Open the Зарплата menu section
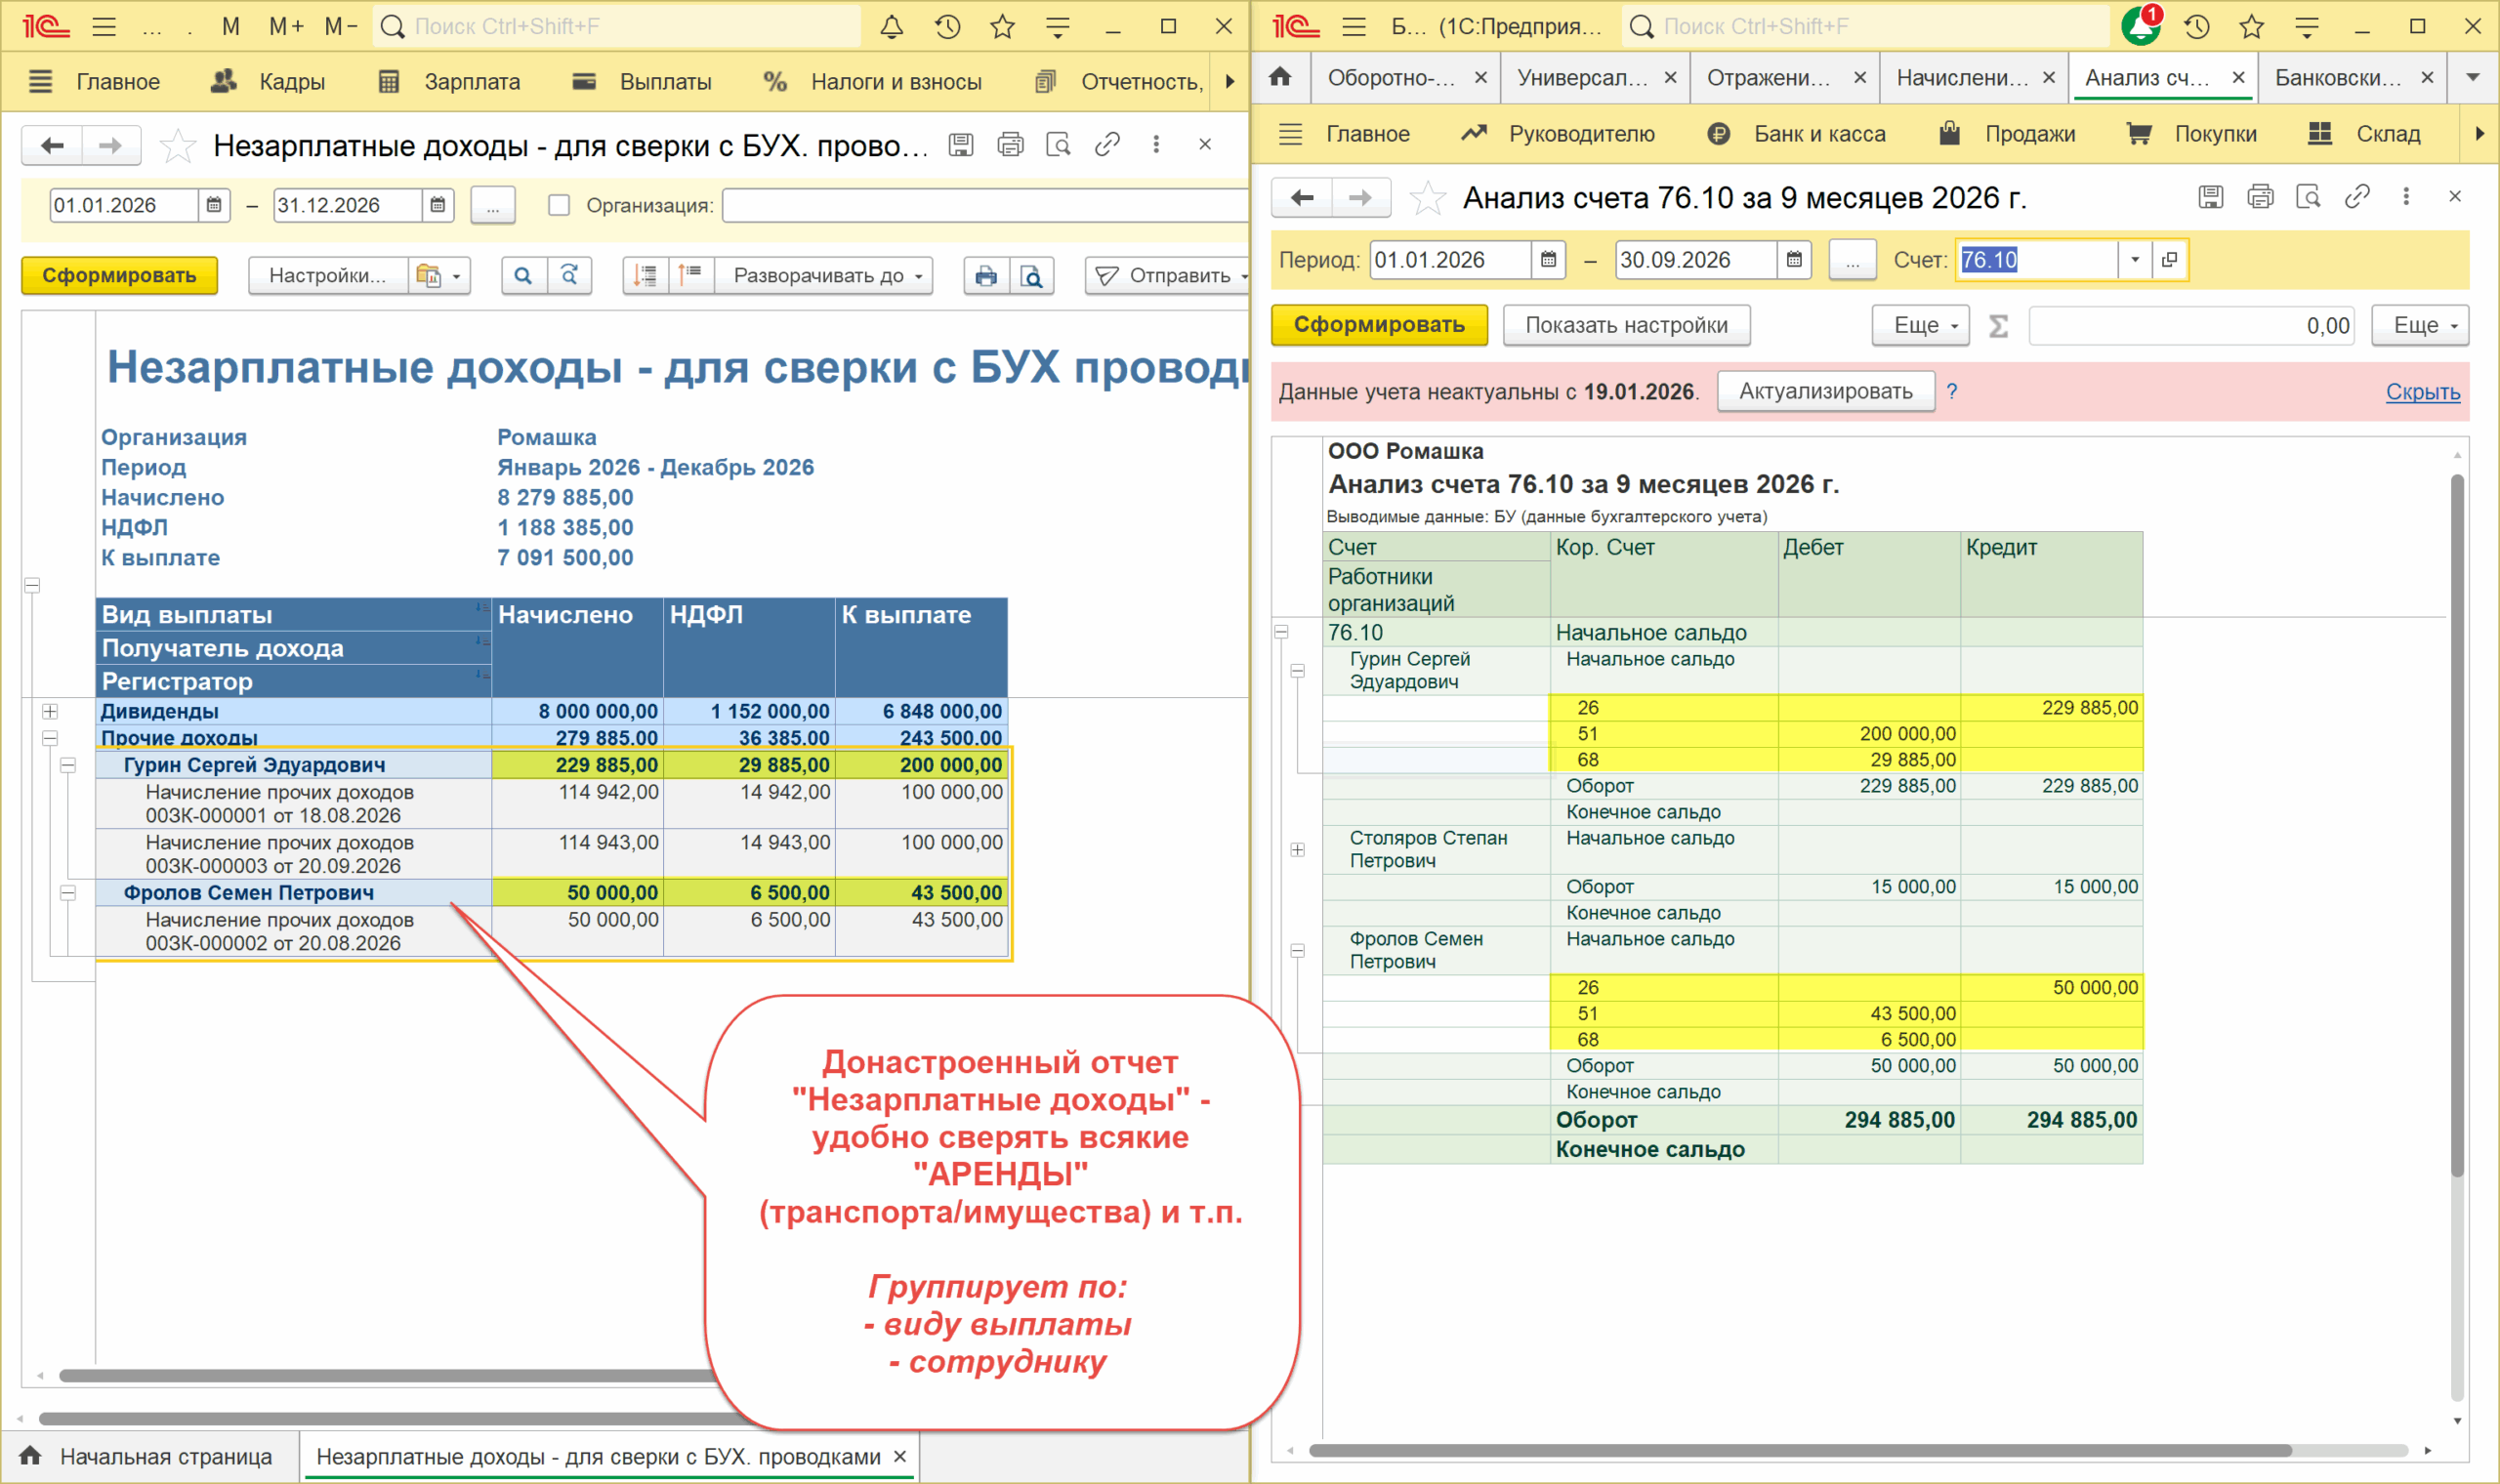Viewport: 2500px width, 1484px height. coord(450,82)
